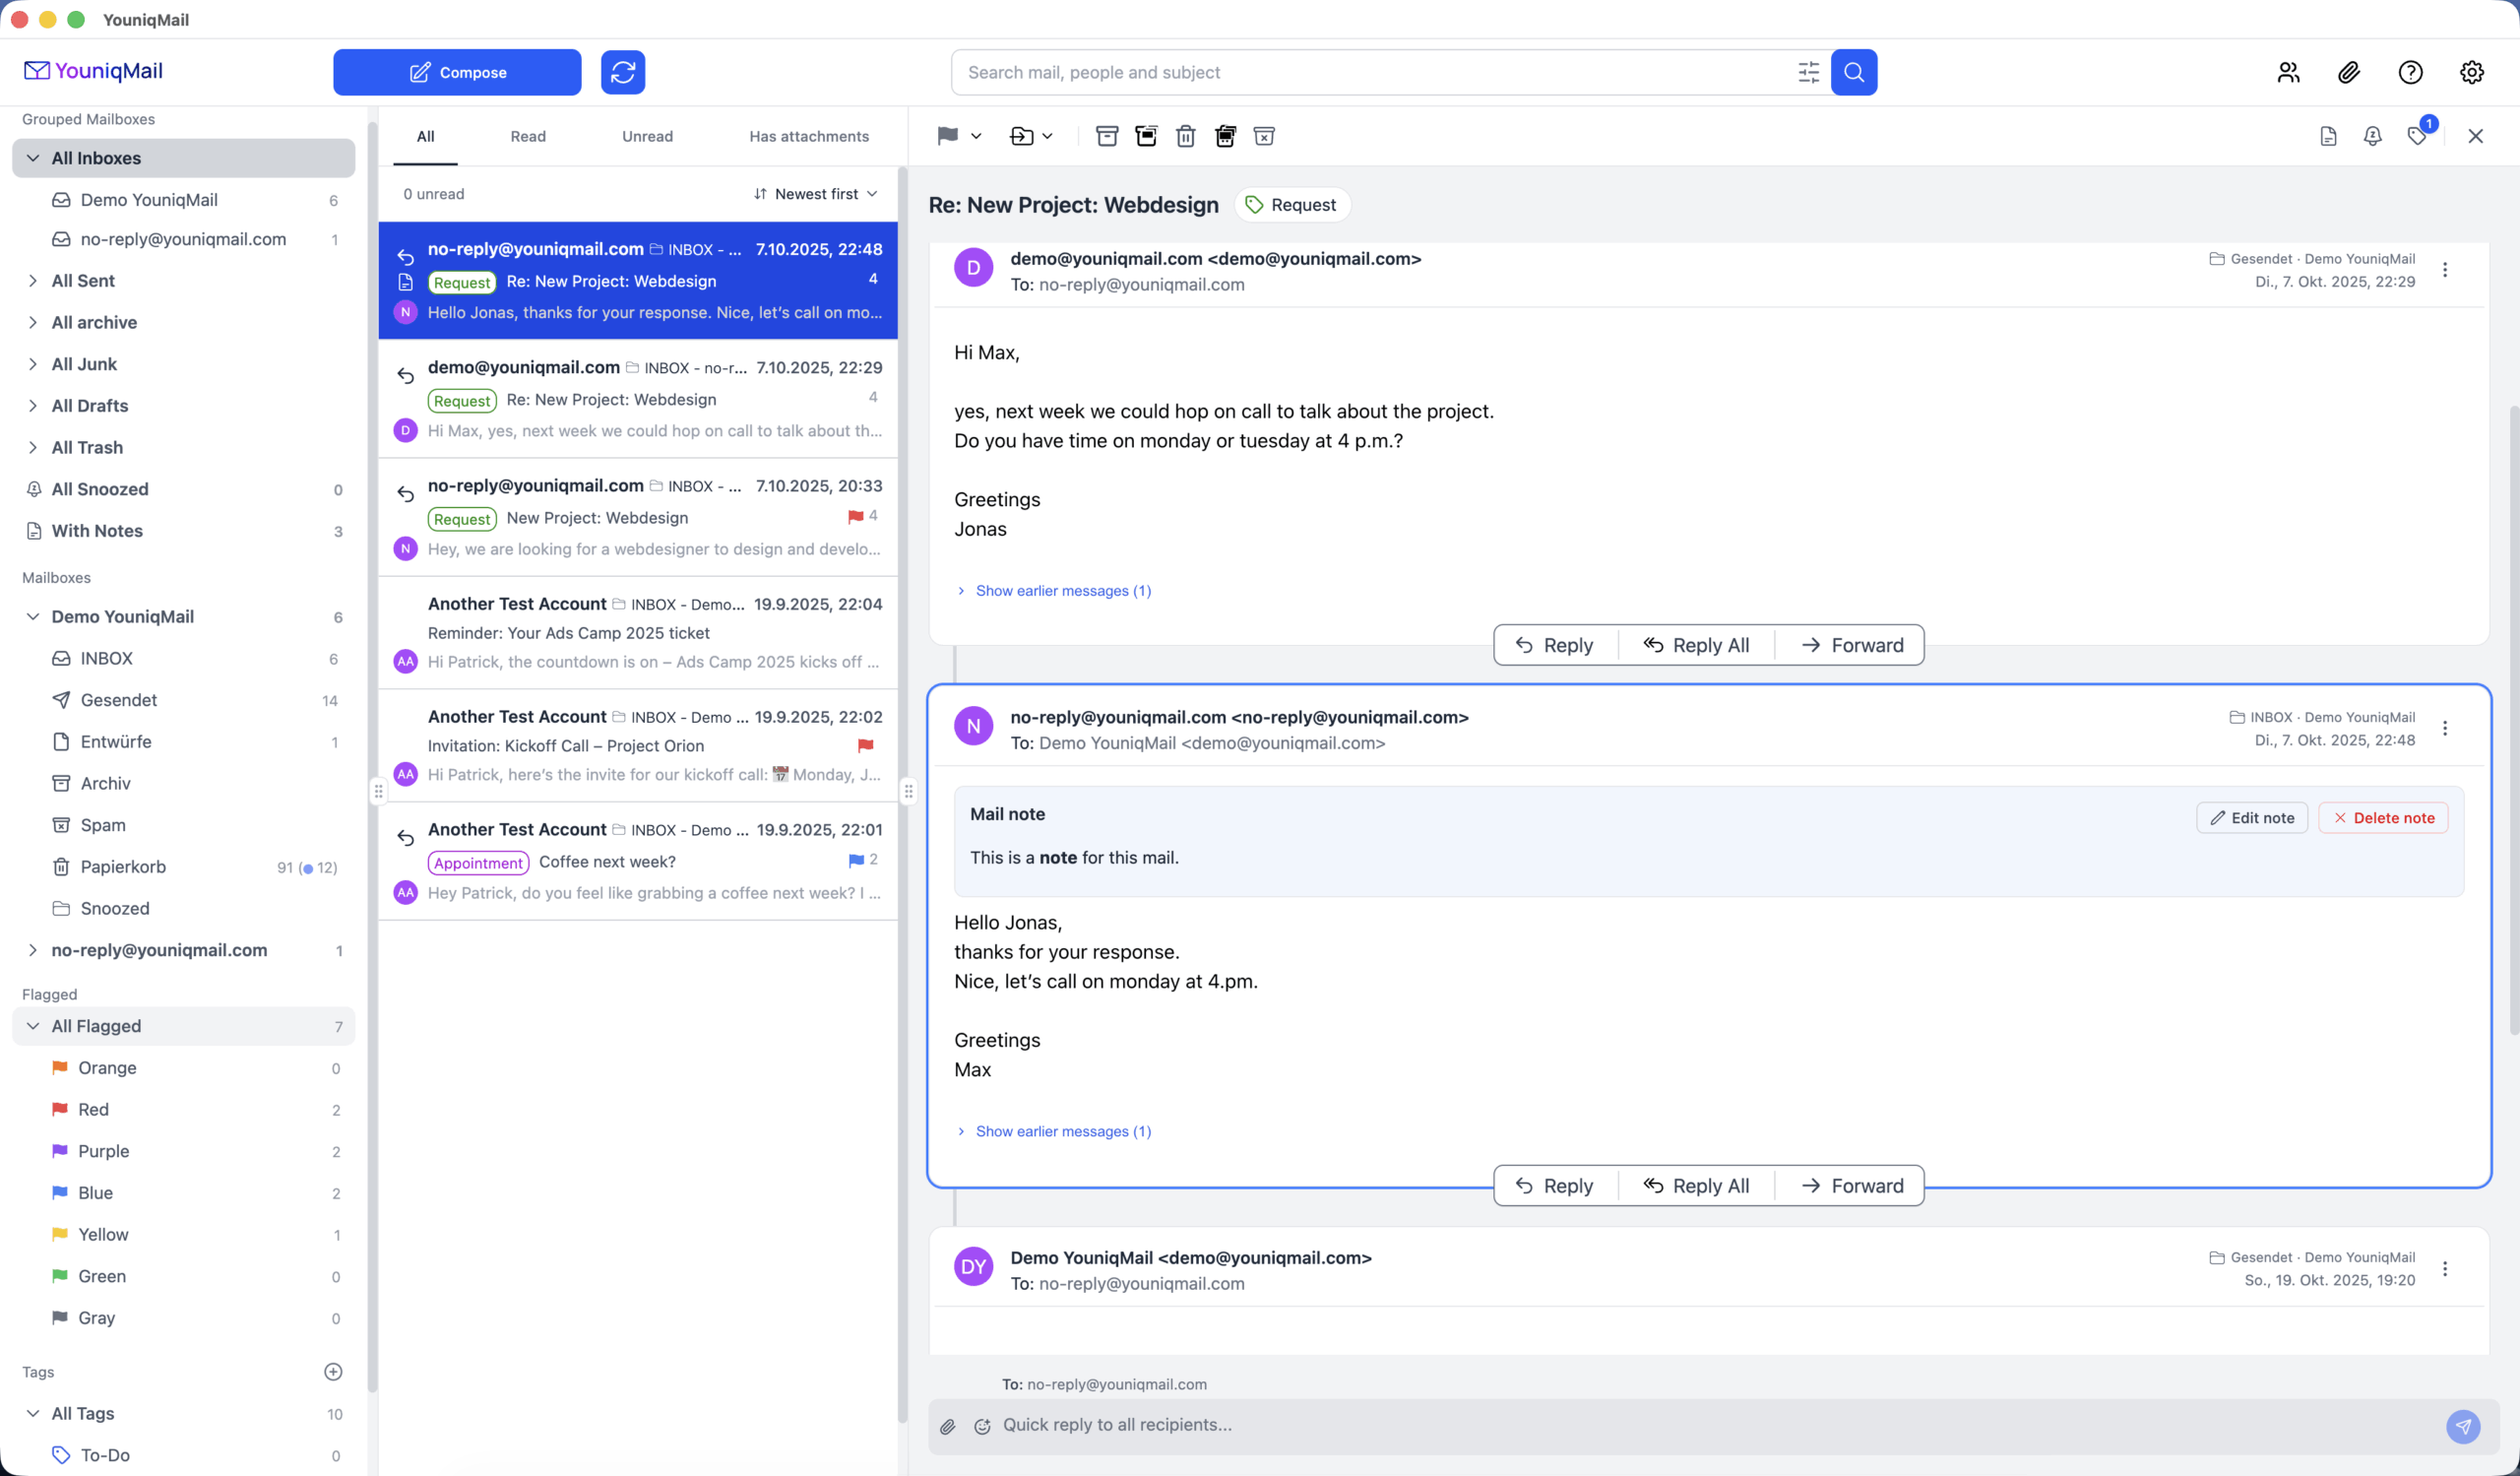Open the contacts people icon
Screen dimensions: 2520x1476
[x=2288, y=72]
